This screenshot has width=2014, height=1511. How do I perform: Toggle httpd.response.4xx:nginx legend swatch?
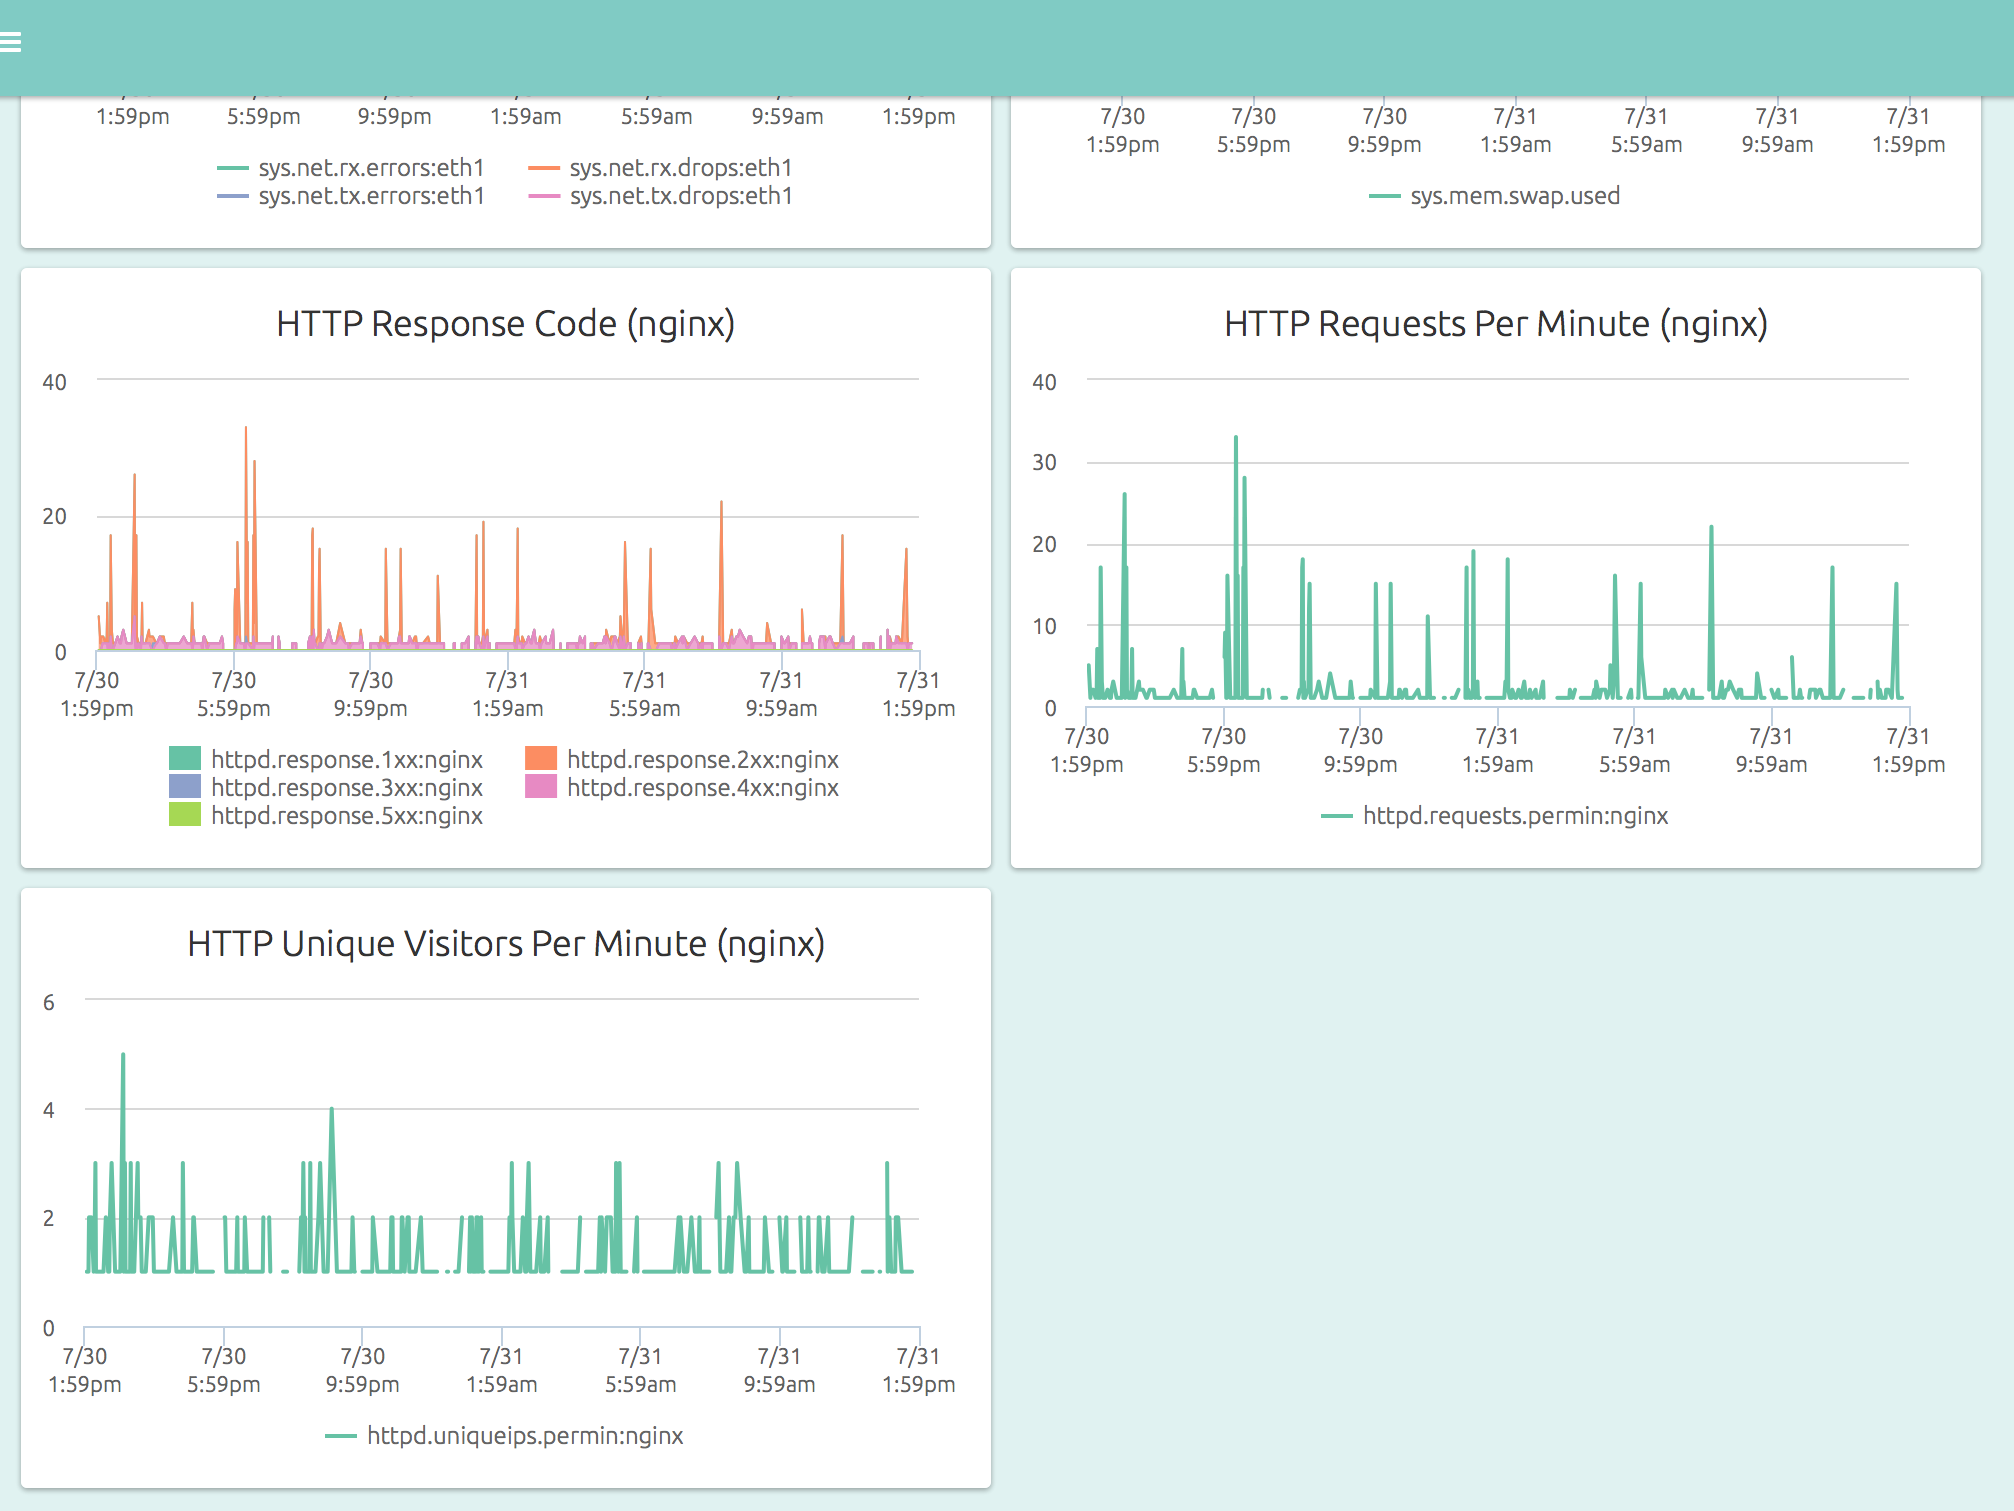[x=541, y=787]
